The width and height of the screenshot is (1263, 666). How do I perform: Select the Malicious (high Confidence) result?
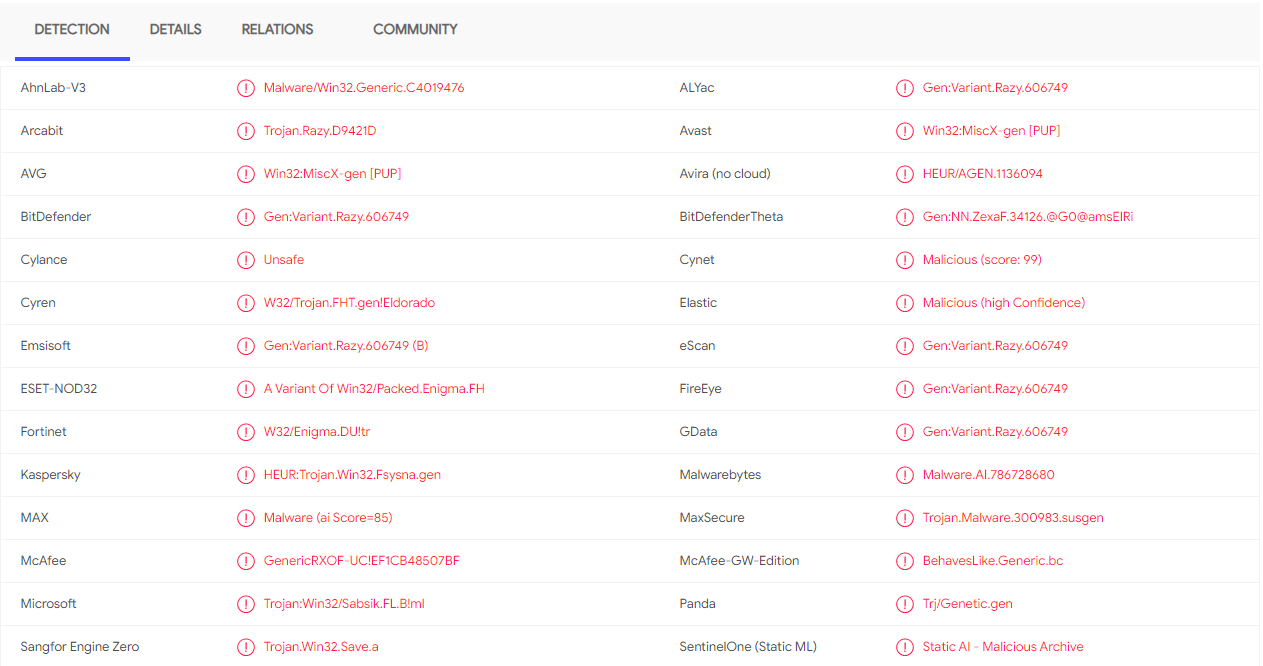(x=1004, y=303)
